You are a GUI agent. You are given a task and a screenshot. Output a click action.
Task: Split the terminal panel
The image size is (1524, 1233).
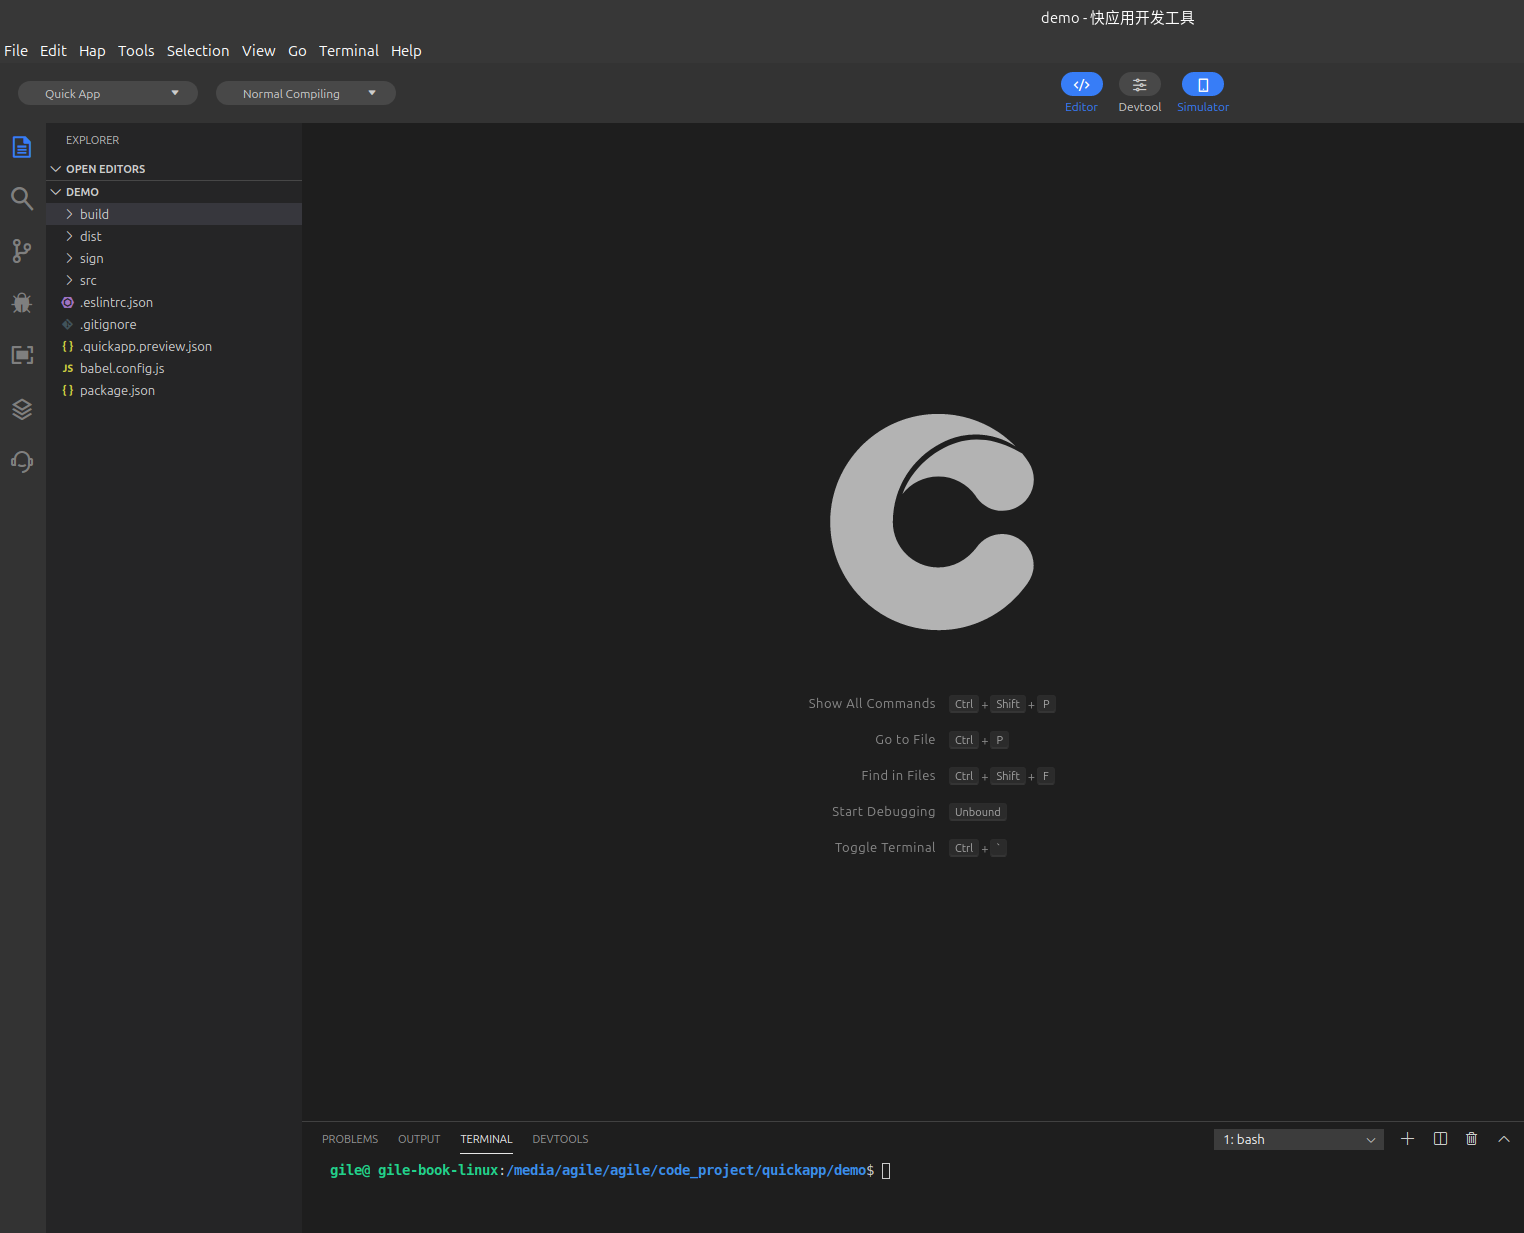(1440, 1139)
